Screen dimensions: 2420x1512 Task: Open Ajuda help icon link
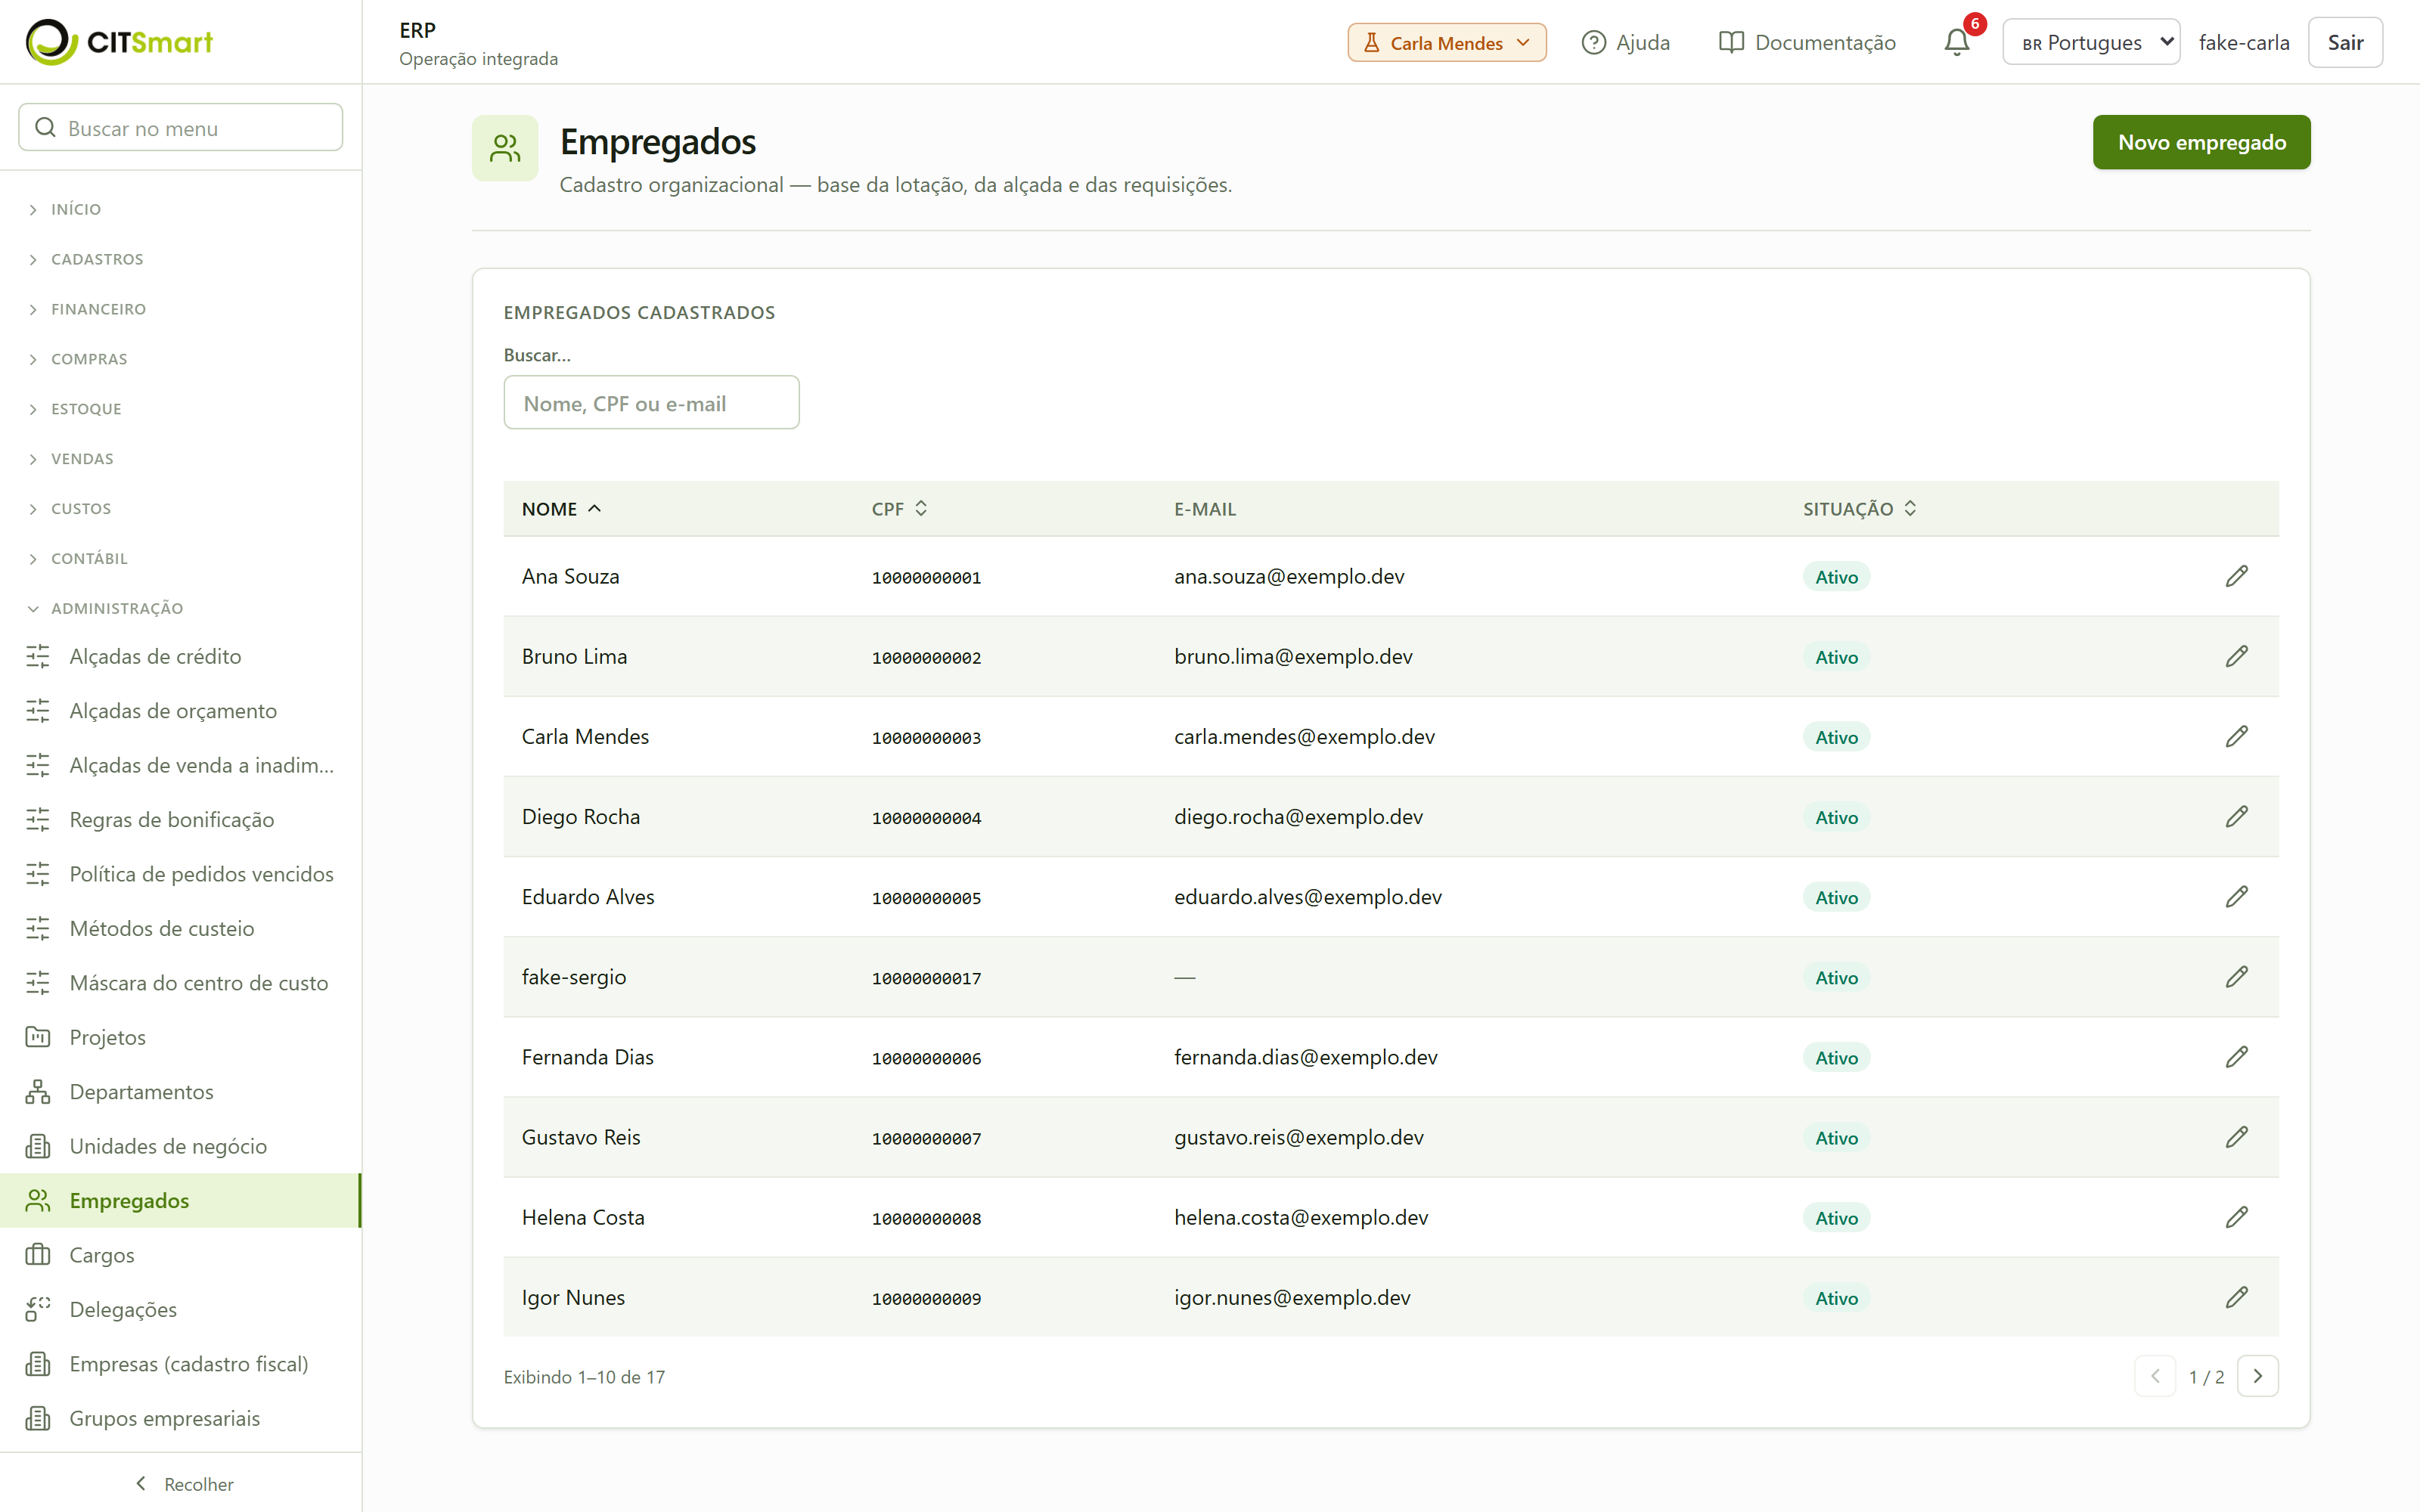1625,42
